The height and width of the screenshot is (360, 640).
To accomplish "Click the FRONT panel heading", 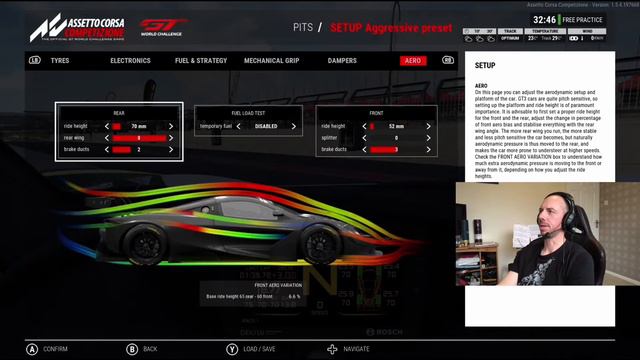I will [x=376, y=113].
